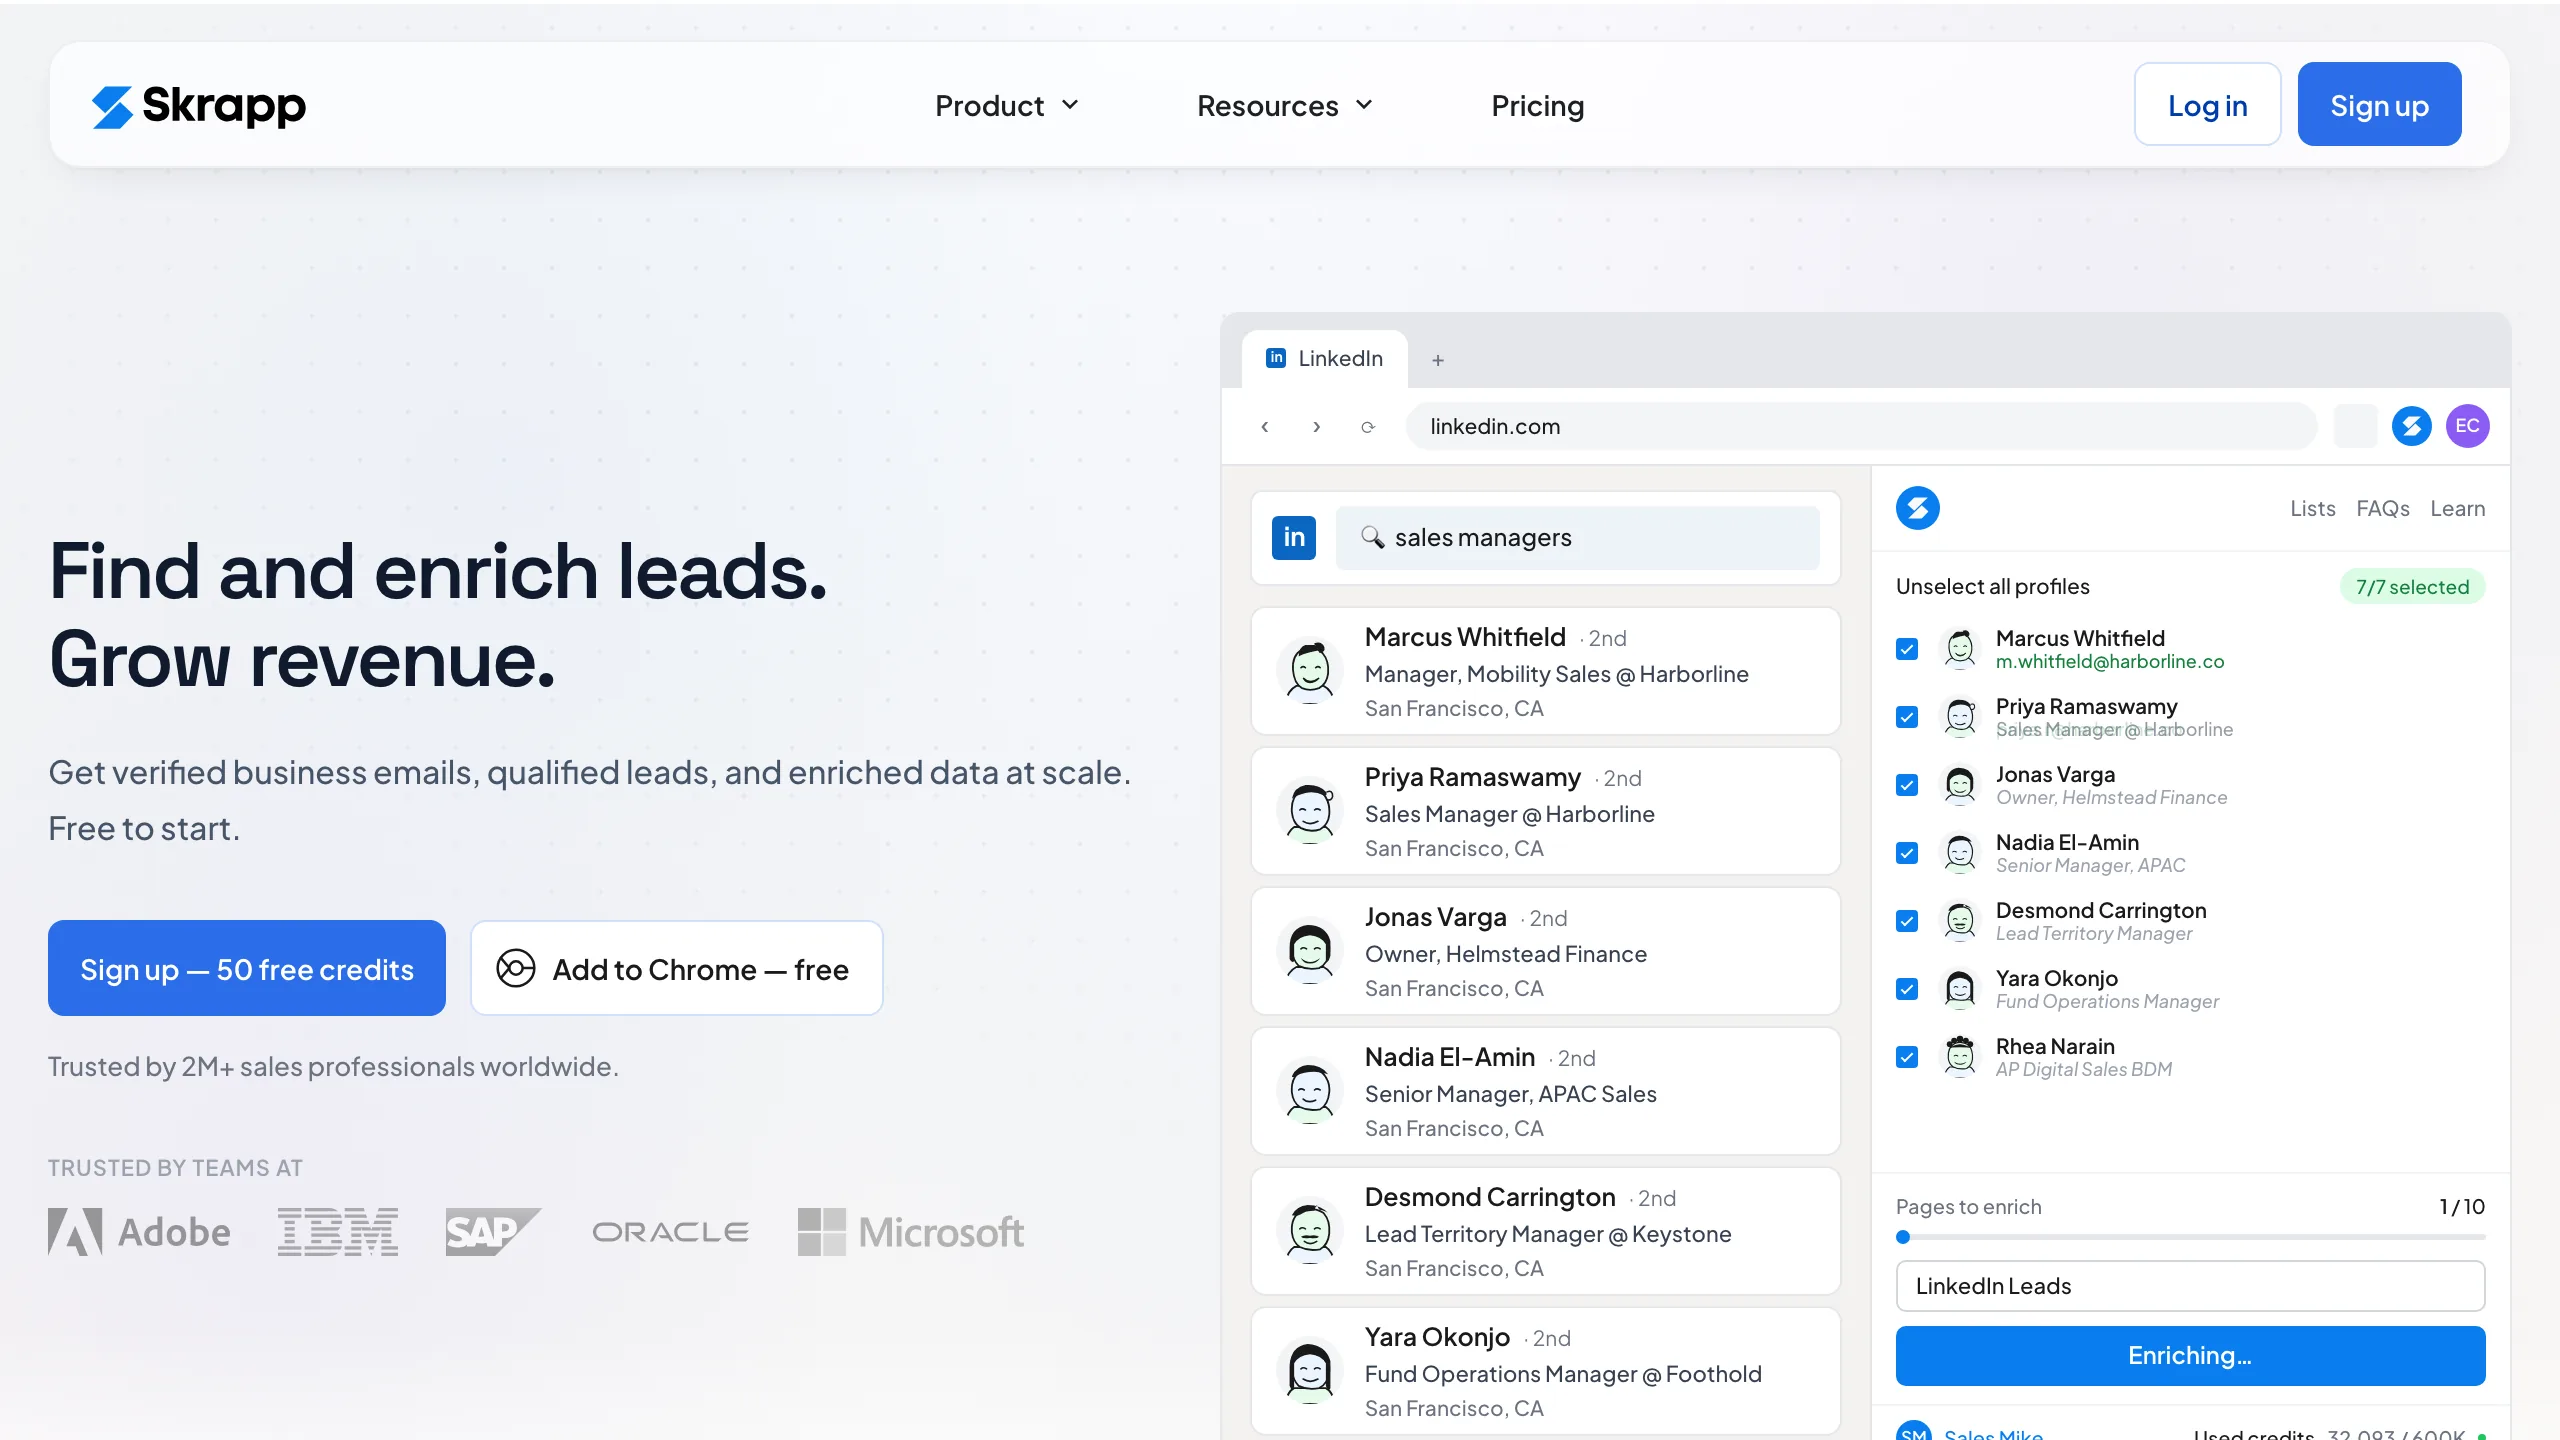Uncheck Priya Ramaswamy in Skrapp panel

[x=1907, y=717]
